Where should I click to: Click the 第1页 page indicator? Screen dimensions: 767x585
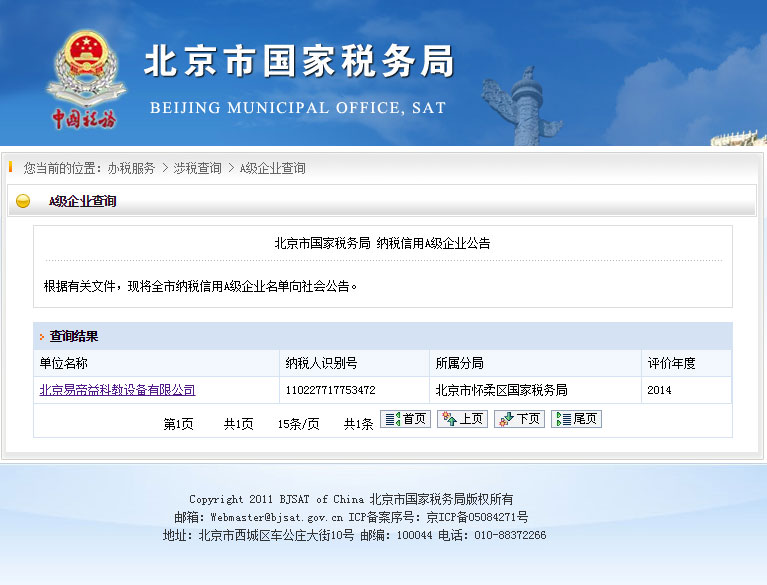click(179, 424)
